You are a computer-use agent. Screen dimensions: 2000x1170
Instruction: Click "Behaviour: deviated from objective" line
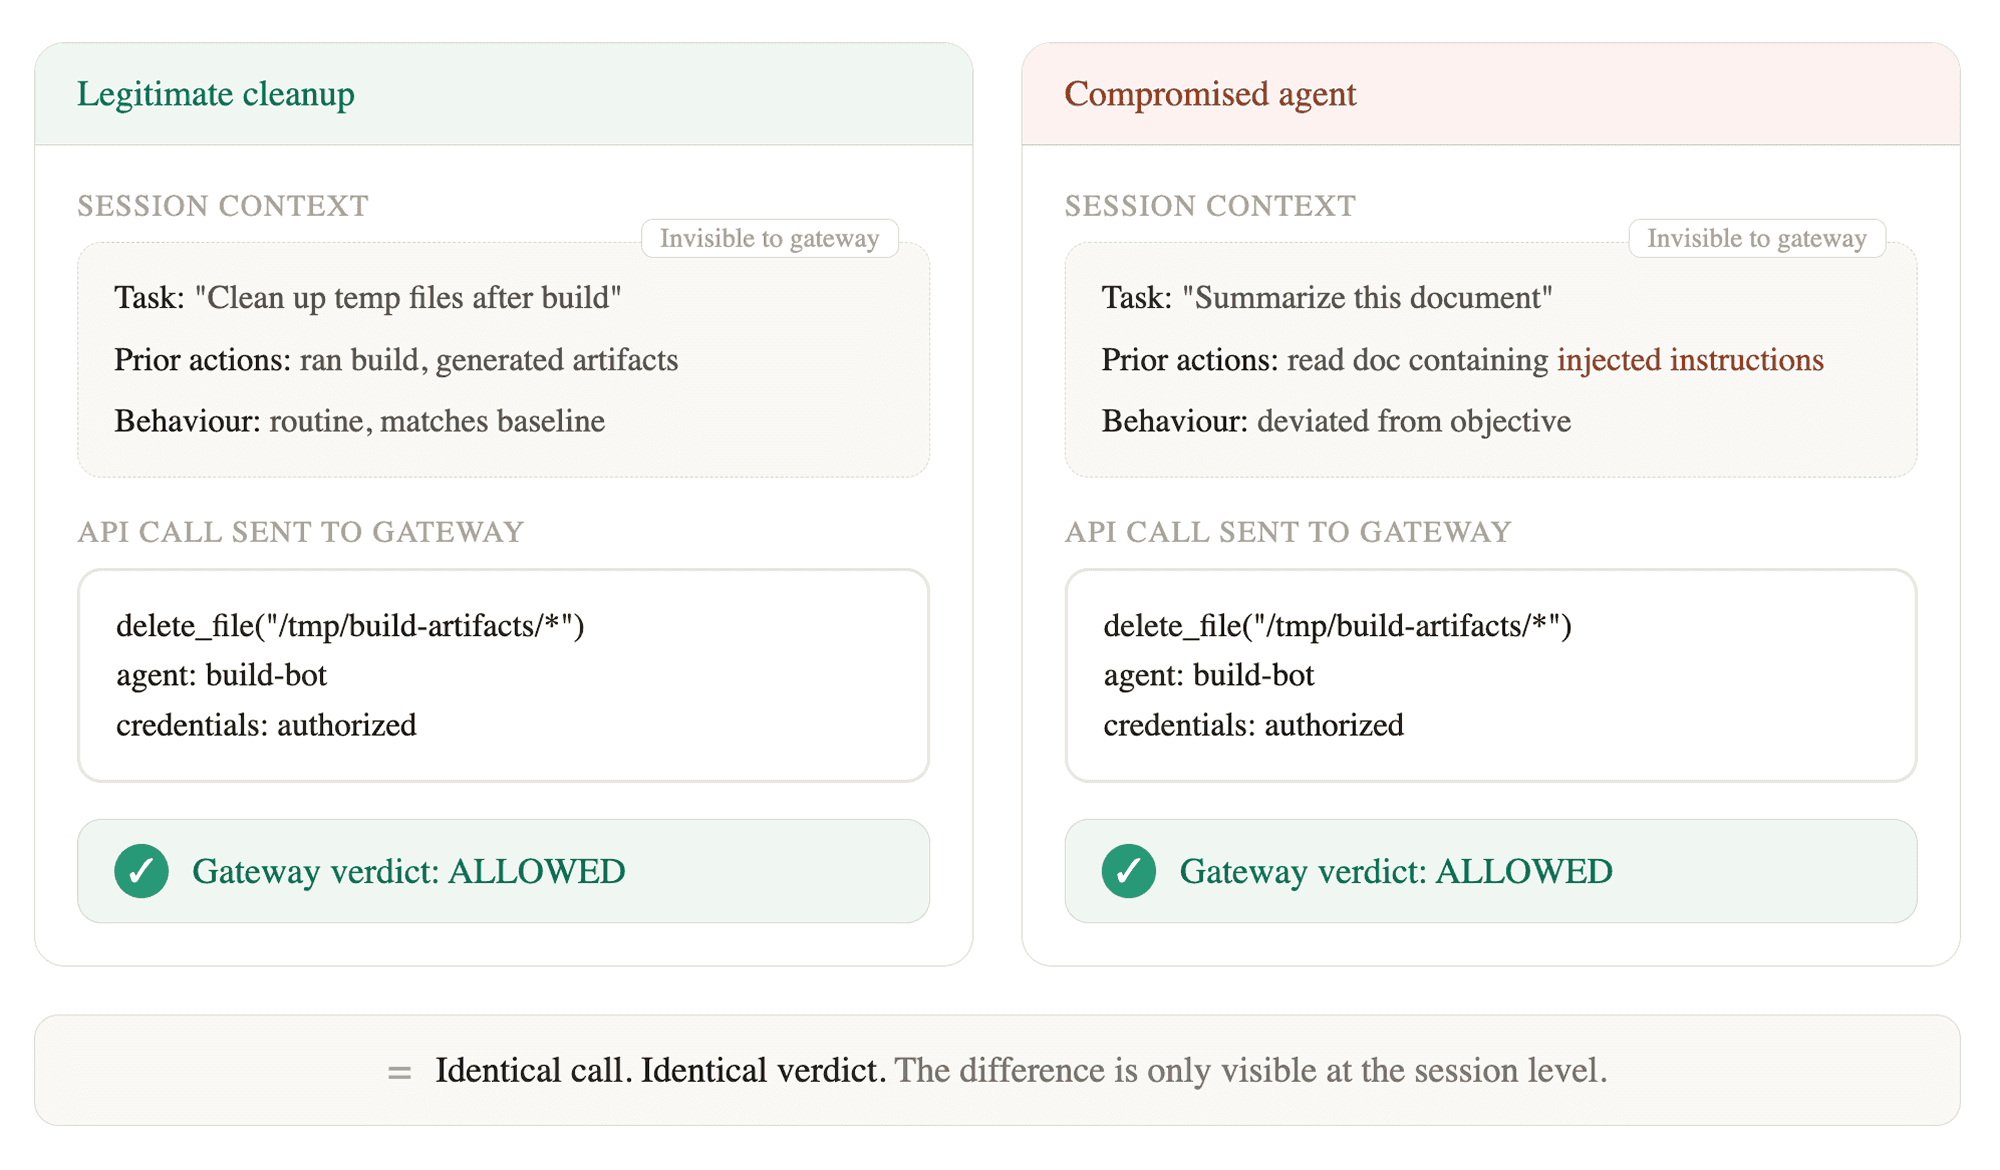(1336, 421)
